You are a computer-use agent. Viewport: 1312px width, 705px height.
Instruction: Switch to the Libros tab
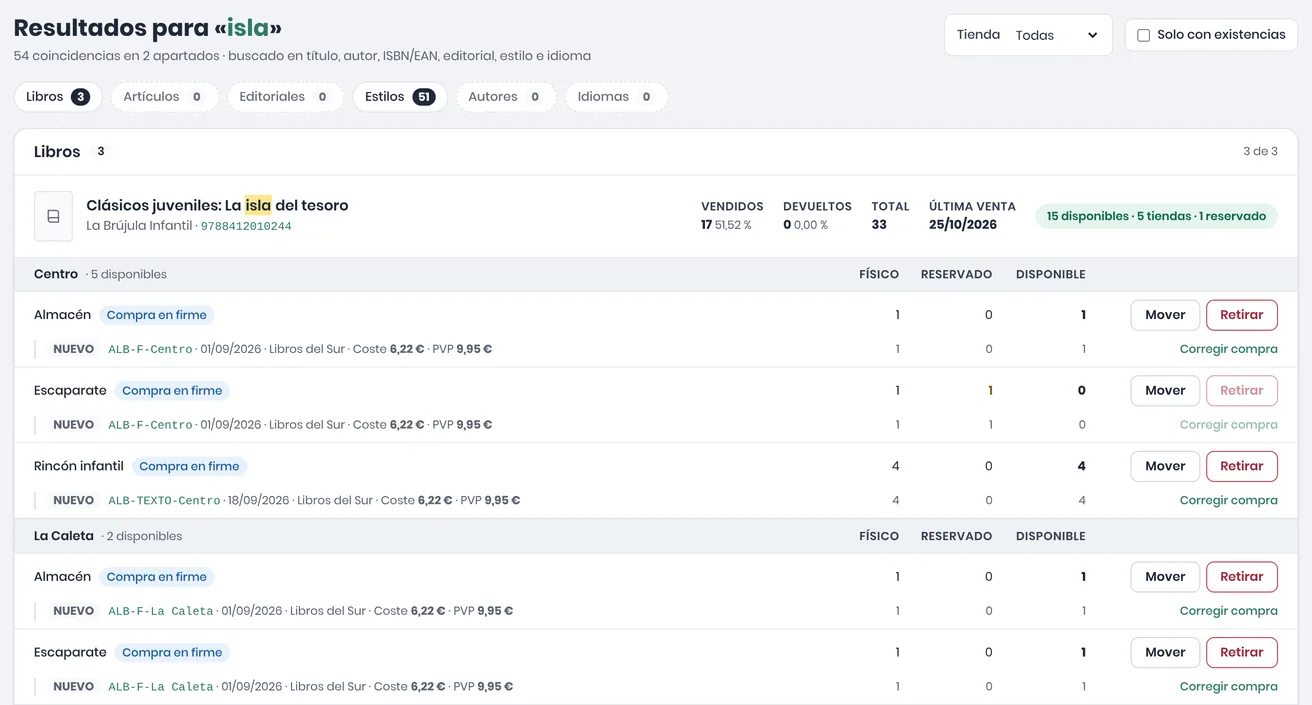(x=58, y=97)
